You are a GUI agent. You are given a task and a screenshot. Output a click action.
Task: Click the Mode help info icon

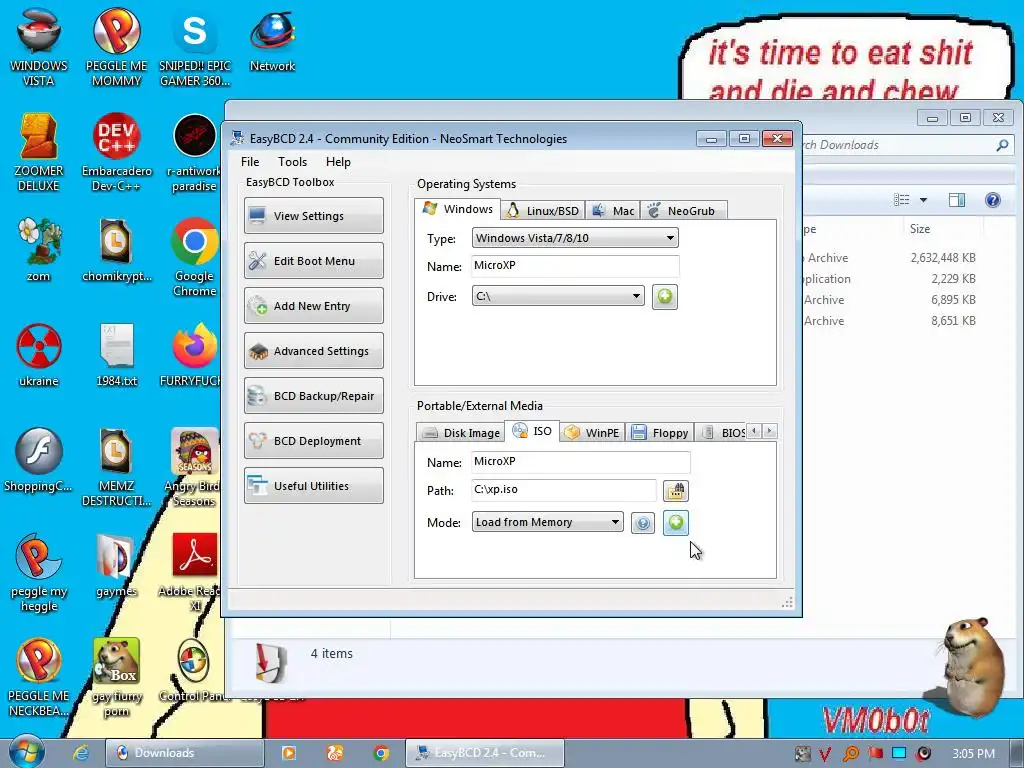click(643, 523)
